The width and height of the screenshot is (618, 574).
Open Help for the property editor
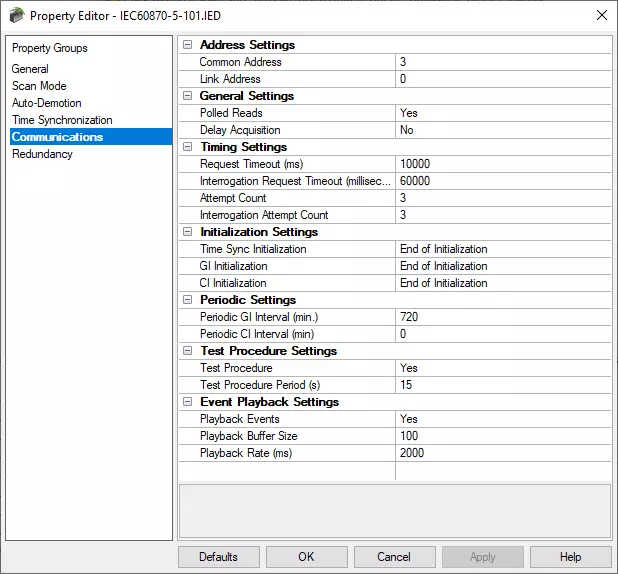tap(571, 557)
